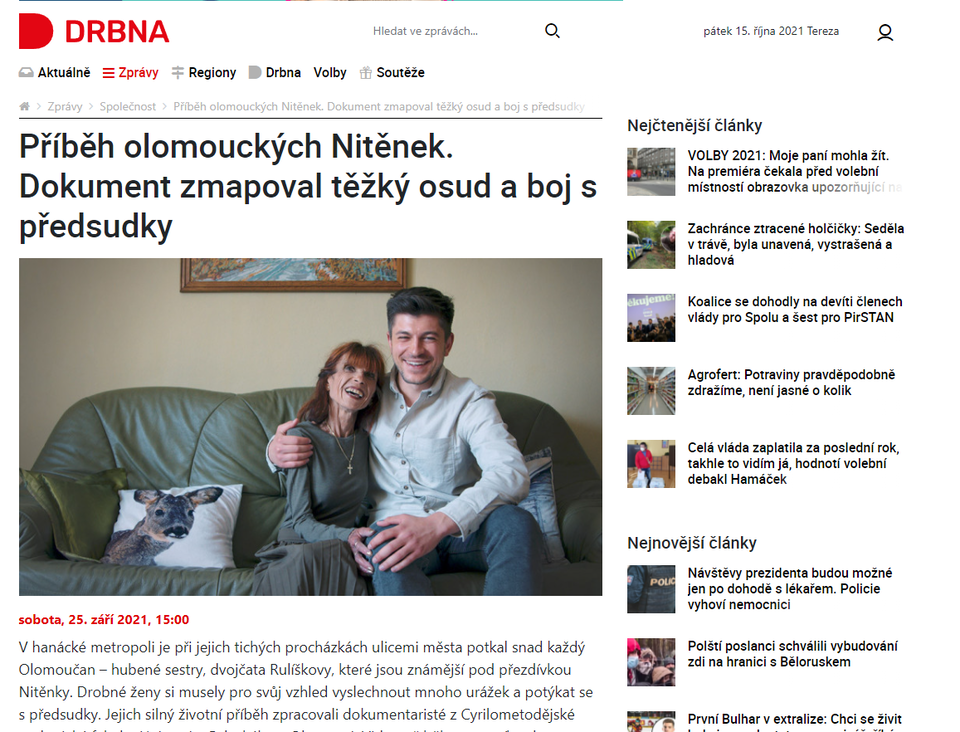Click the main article photo

tap(310, 427)
